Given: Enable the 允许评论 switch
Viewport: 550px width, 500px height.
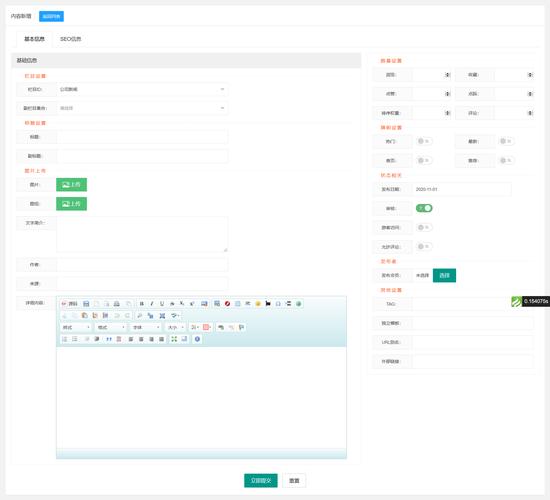Looking at the screenshot, I should pos(424,246).
